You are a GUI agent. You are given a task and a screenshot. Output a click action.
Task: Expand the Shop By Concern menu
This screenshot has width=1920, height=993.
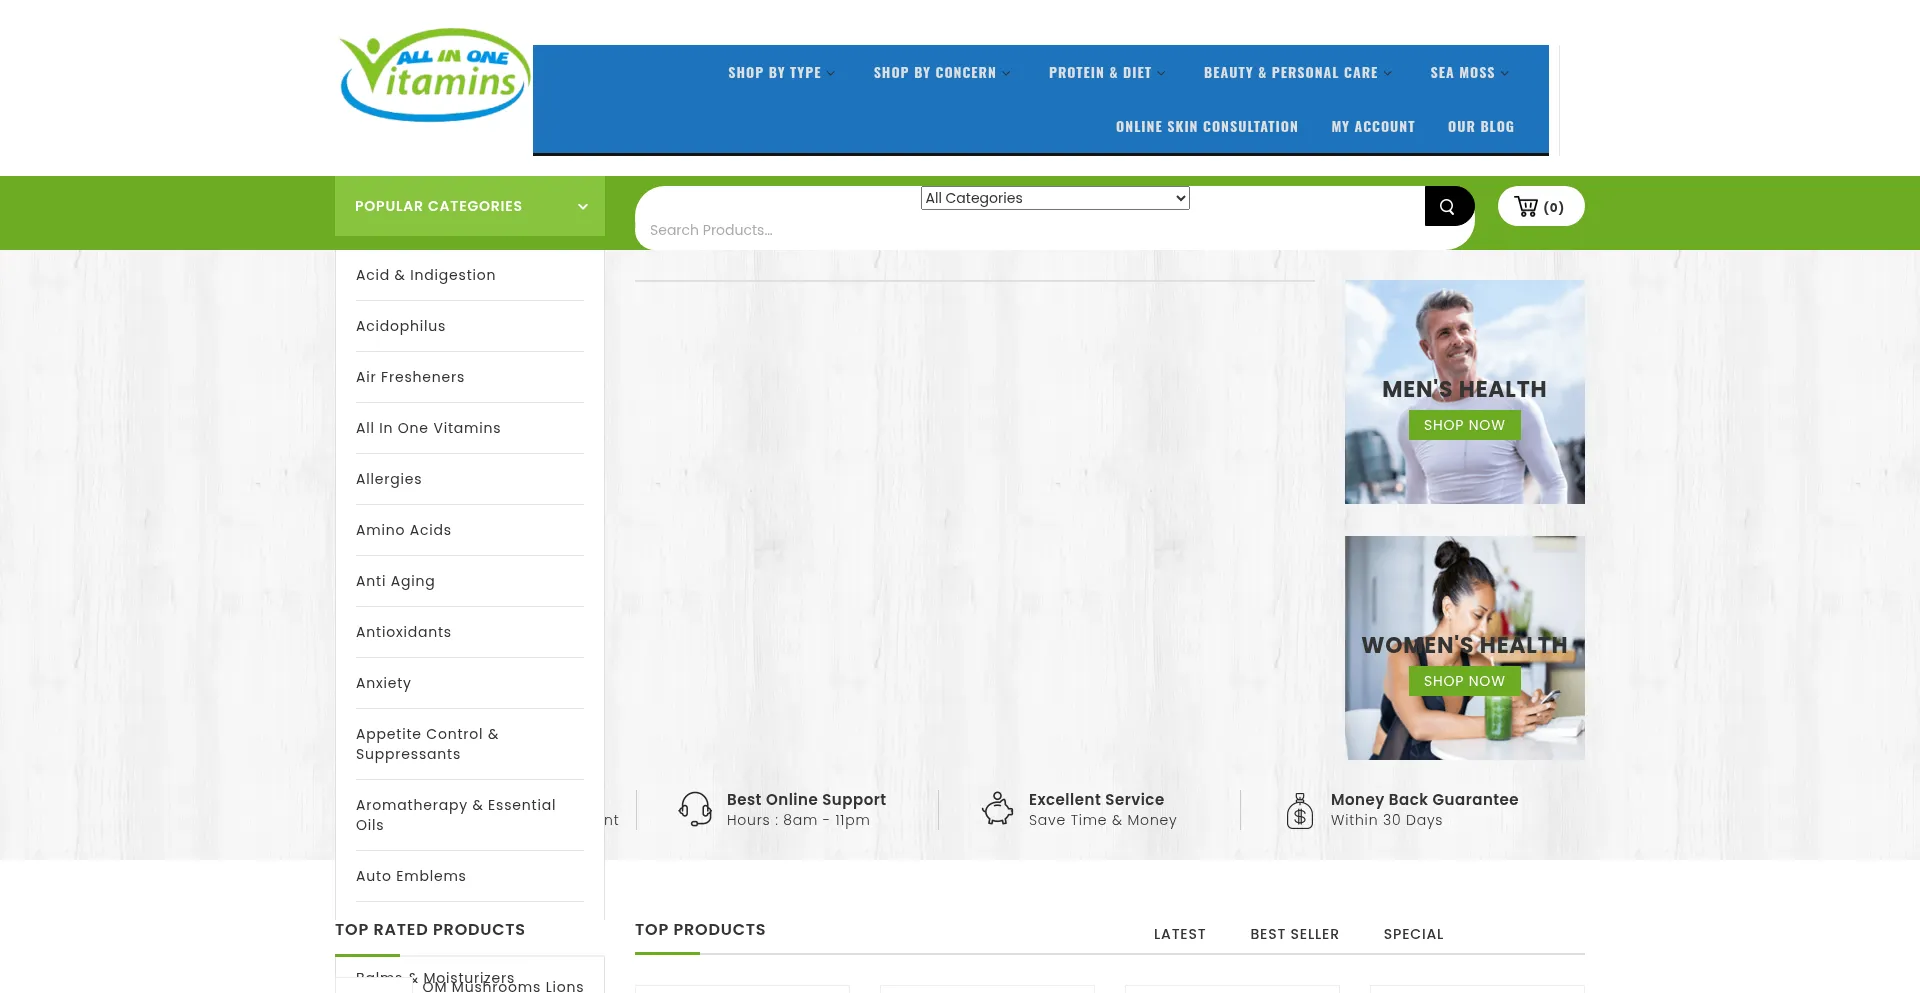click(x=940, y=71)
